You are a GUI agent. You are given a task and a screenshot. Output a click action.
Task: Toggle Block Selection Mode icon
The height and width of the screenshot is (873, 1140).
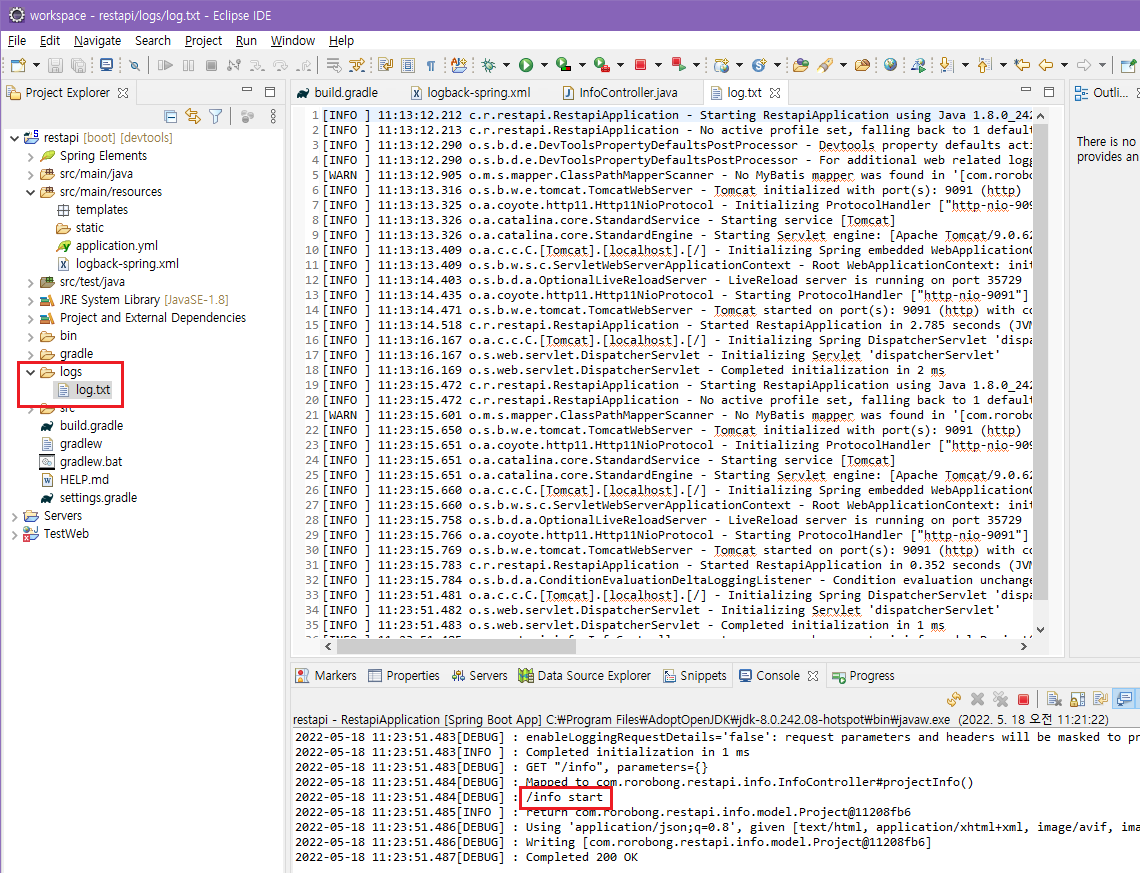pyautogui.click(x=408, y=65)
